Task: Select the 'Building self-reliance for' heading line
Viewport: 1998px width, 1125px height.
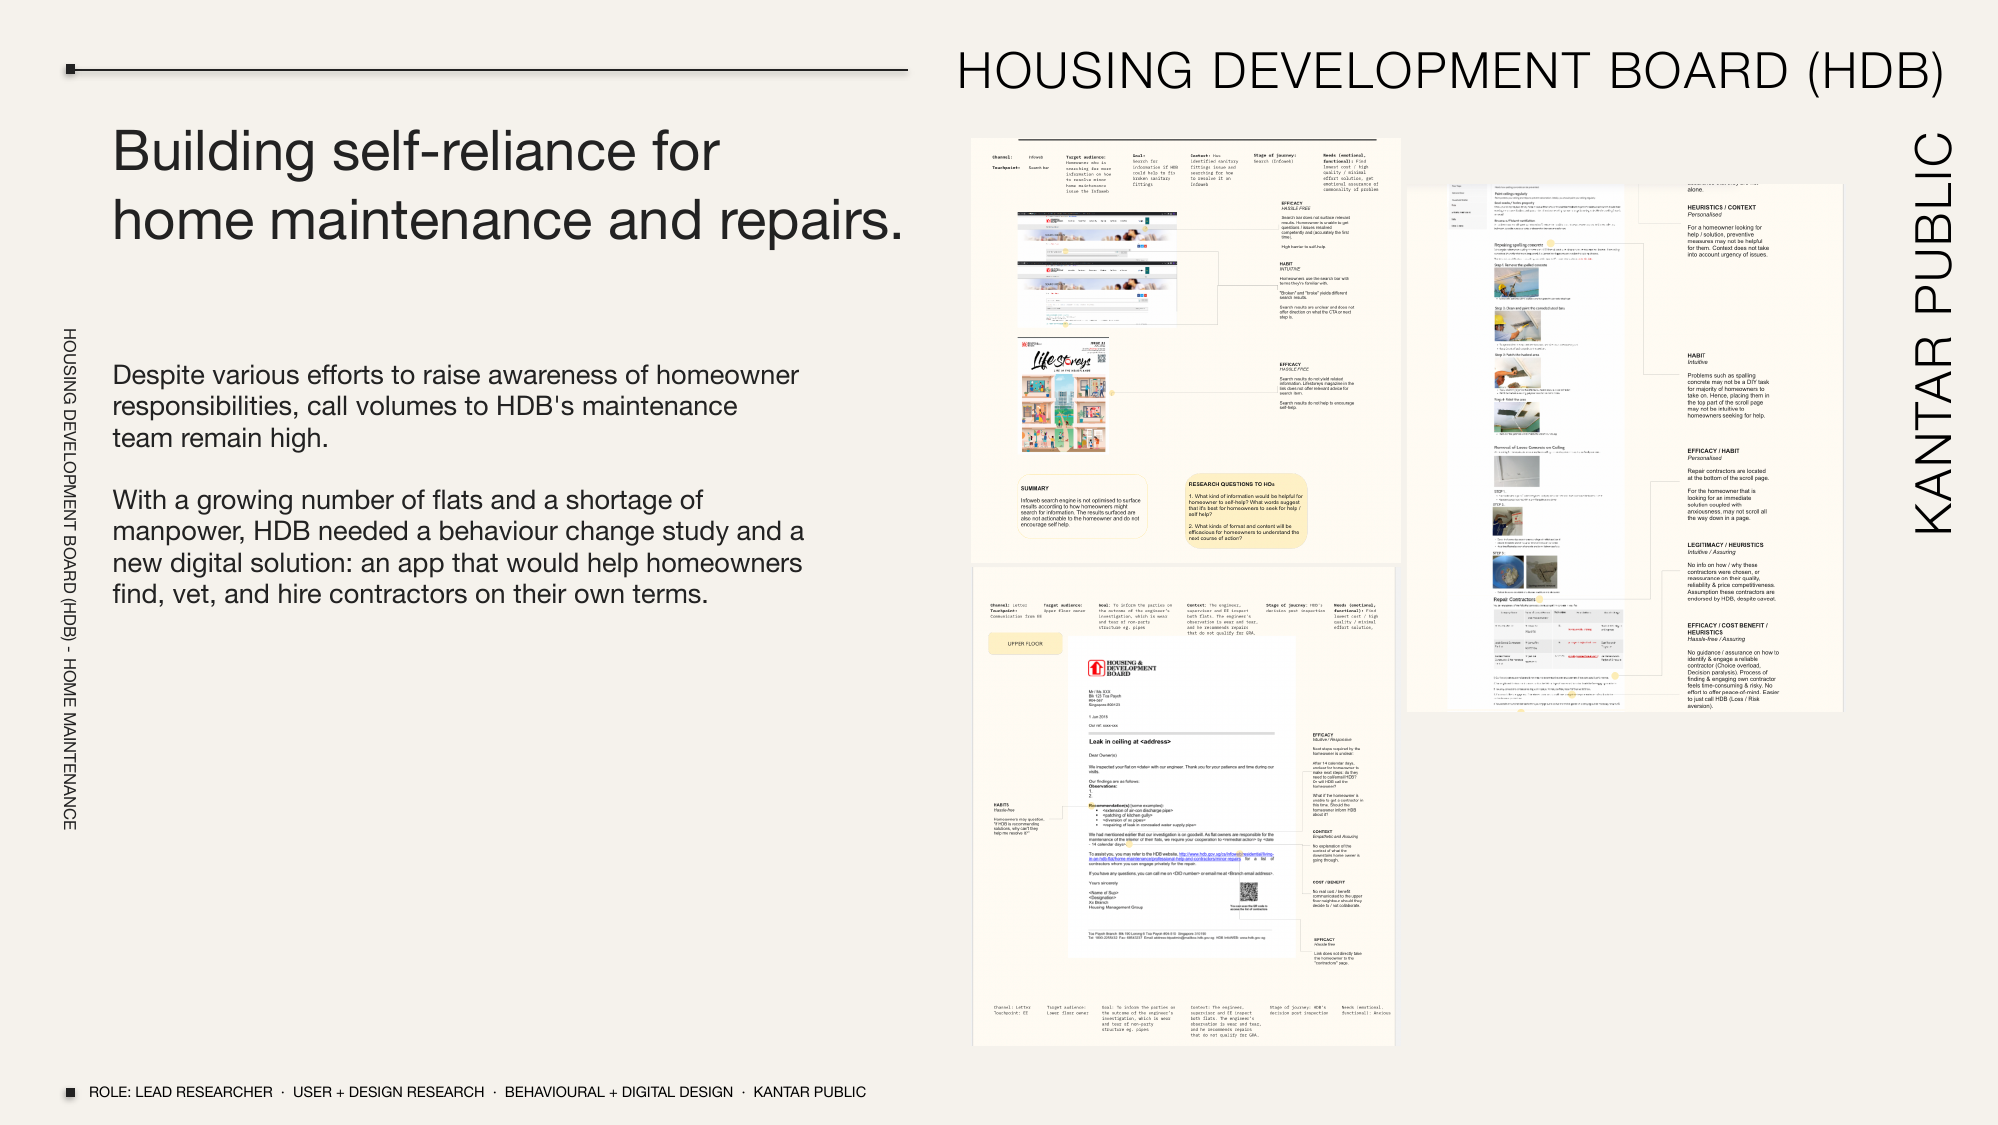Action: pyautogui.click(x=416, y=151)
